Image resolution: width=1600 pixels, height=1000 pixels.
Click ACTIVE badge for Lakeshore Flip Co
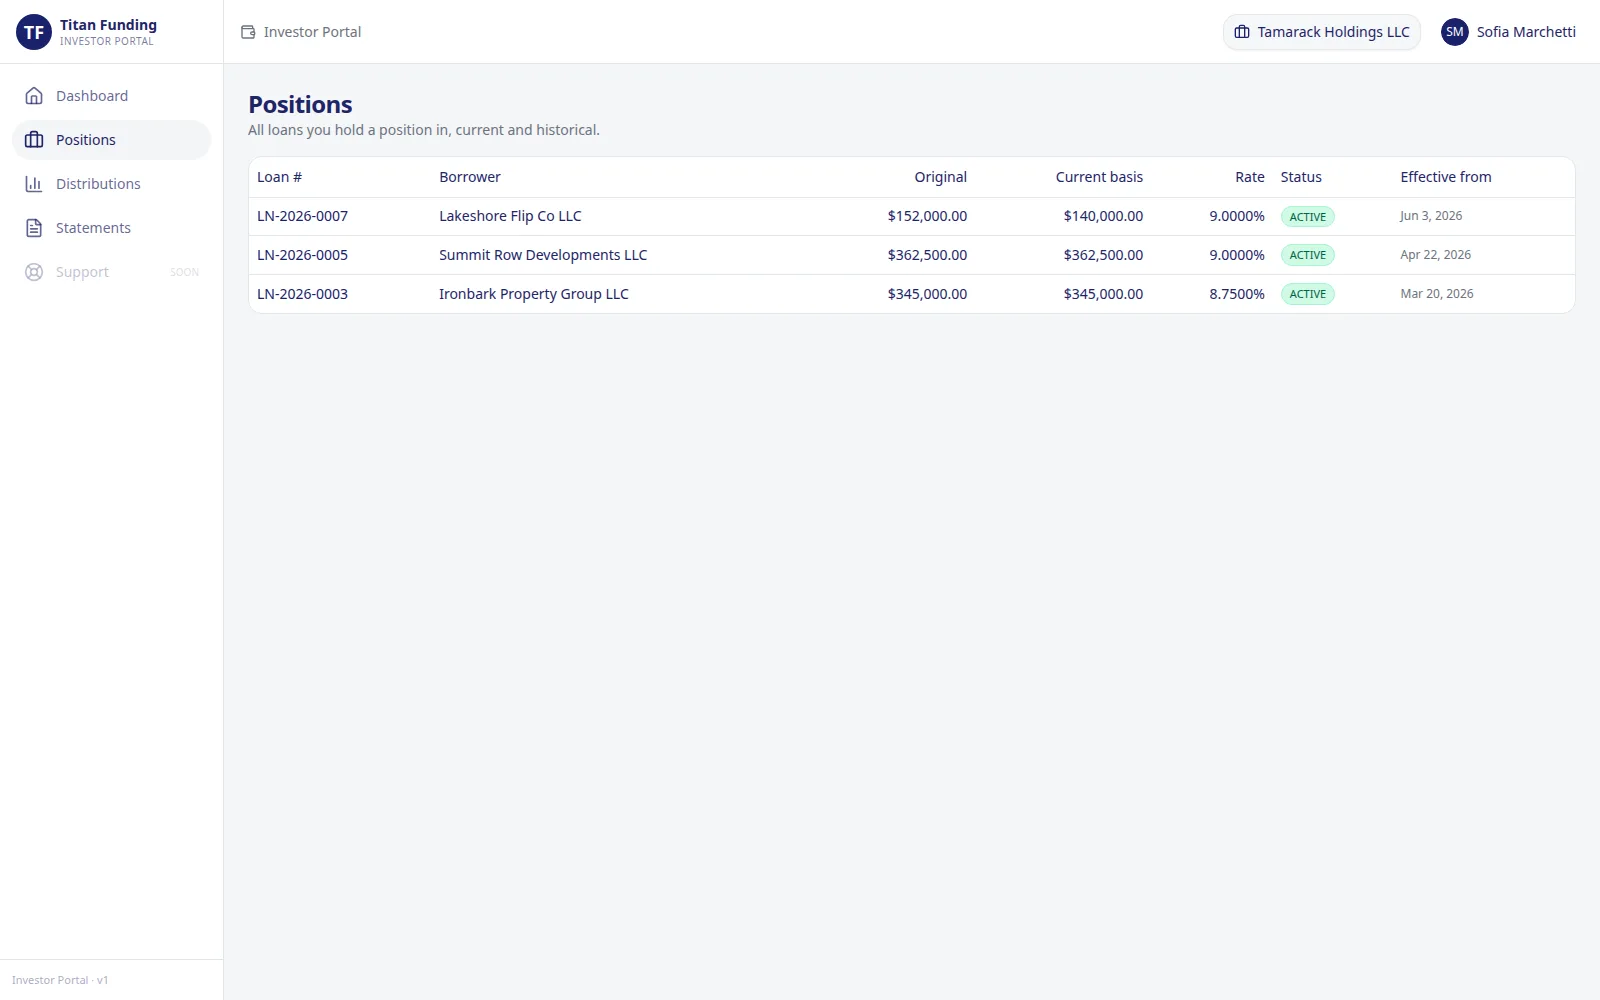[1308, 217]
